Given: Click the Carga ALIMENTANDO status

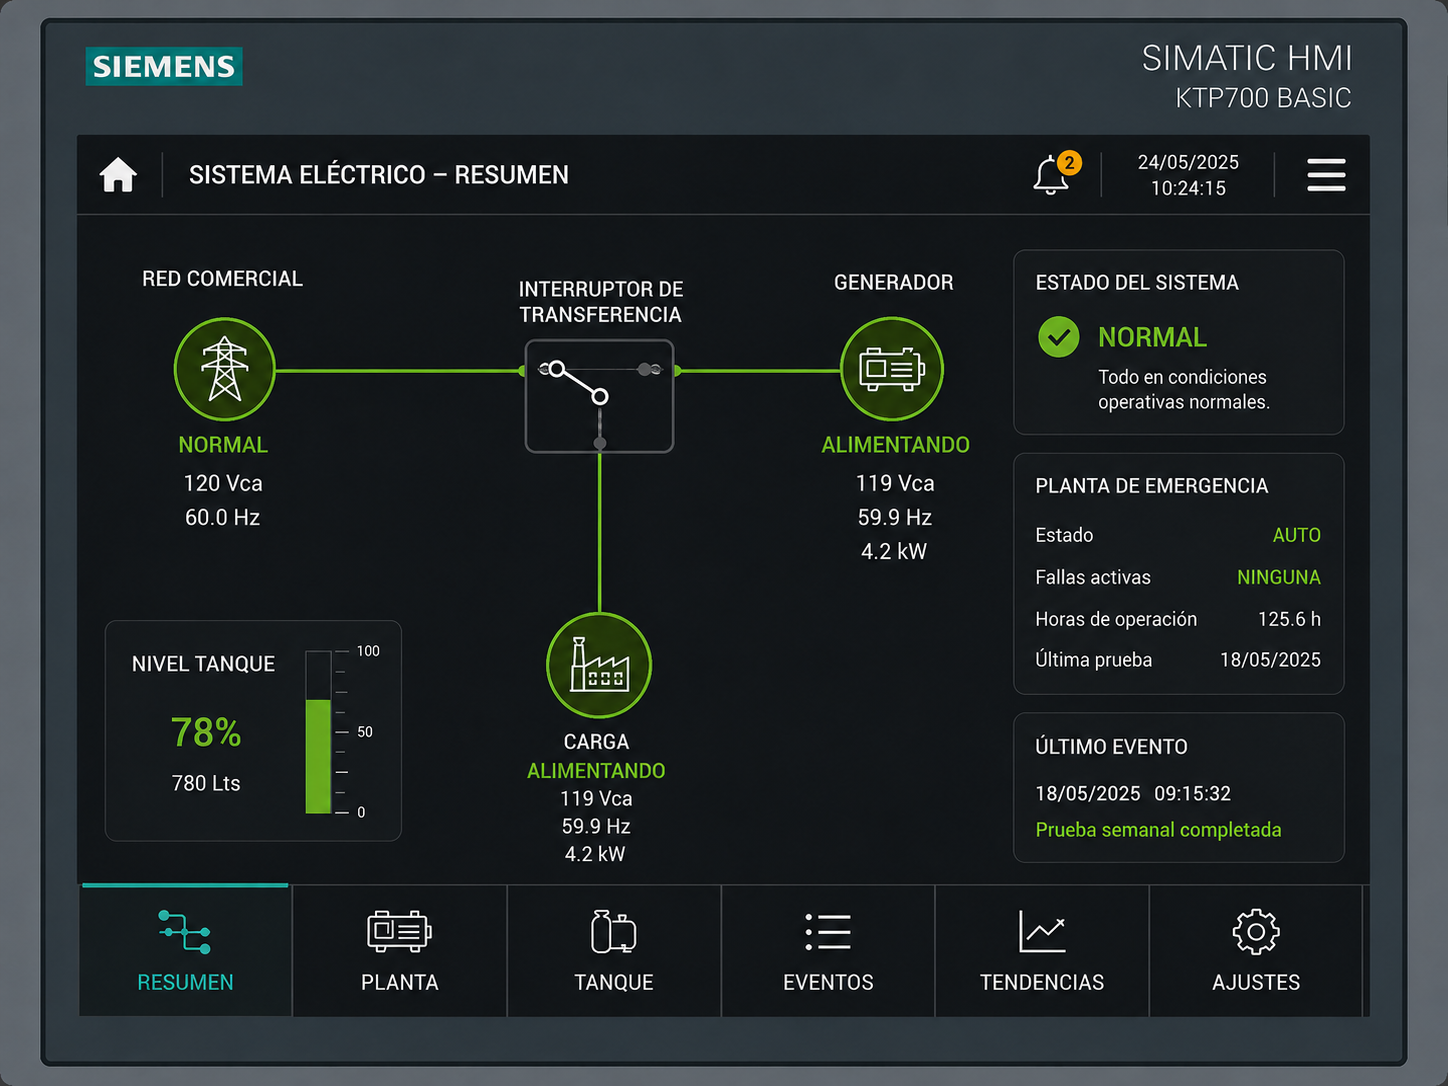Looking at the screenshot, I should coord(596,771).
